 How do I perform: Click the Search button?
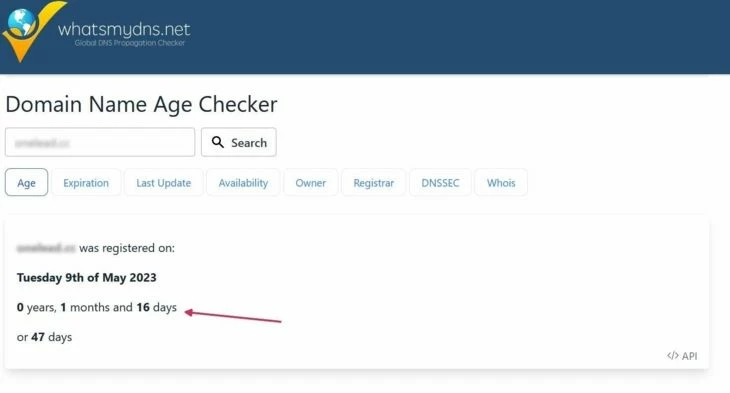[x=239, y=142]
